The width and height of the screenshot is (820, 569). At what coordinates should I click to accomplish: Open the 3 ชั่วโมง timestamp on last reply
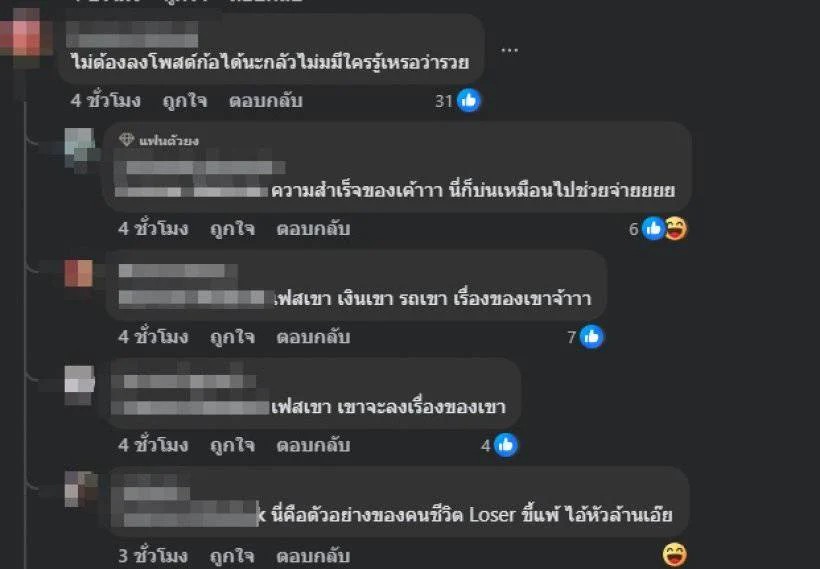pyautogui.click(x=153, y=555)
